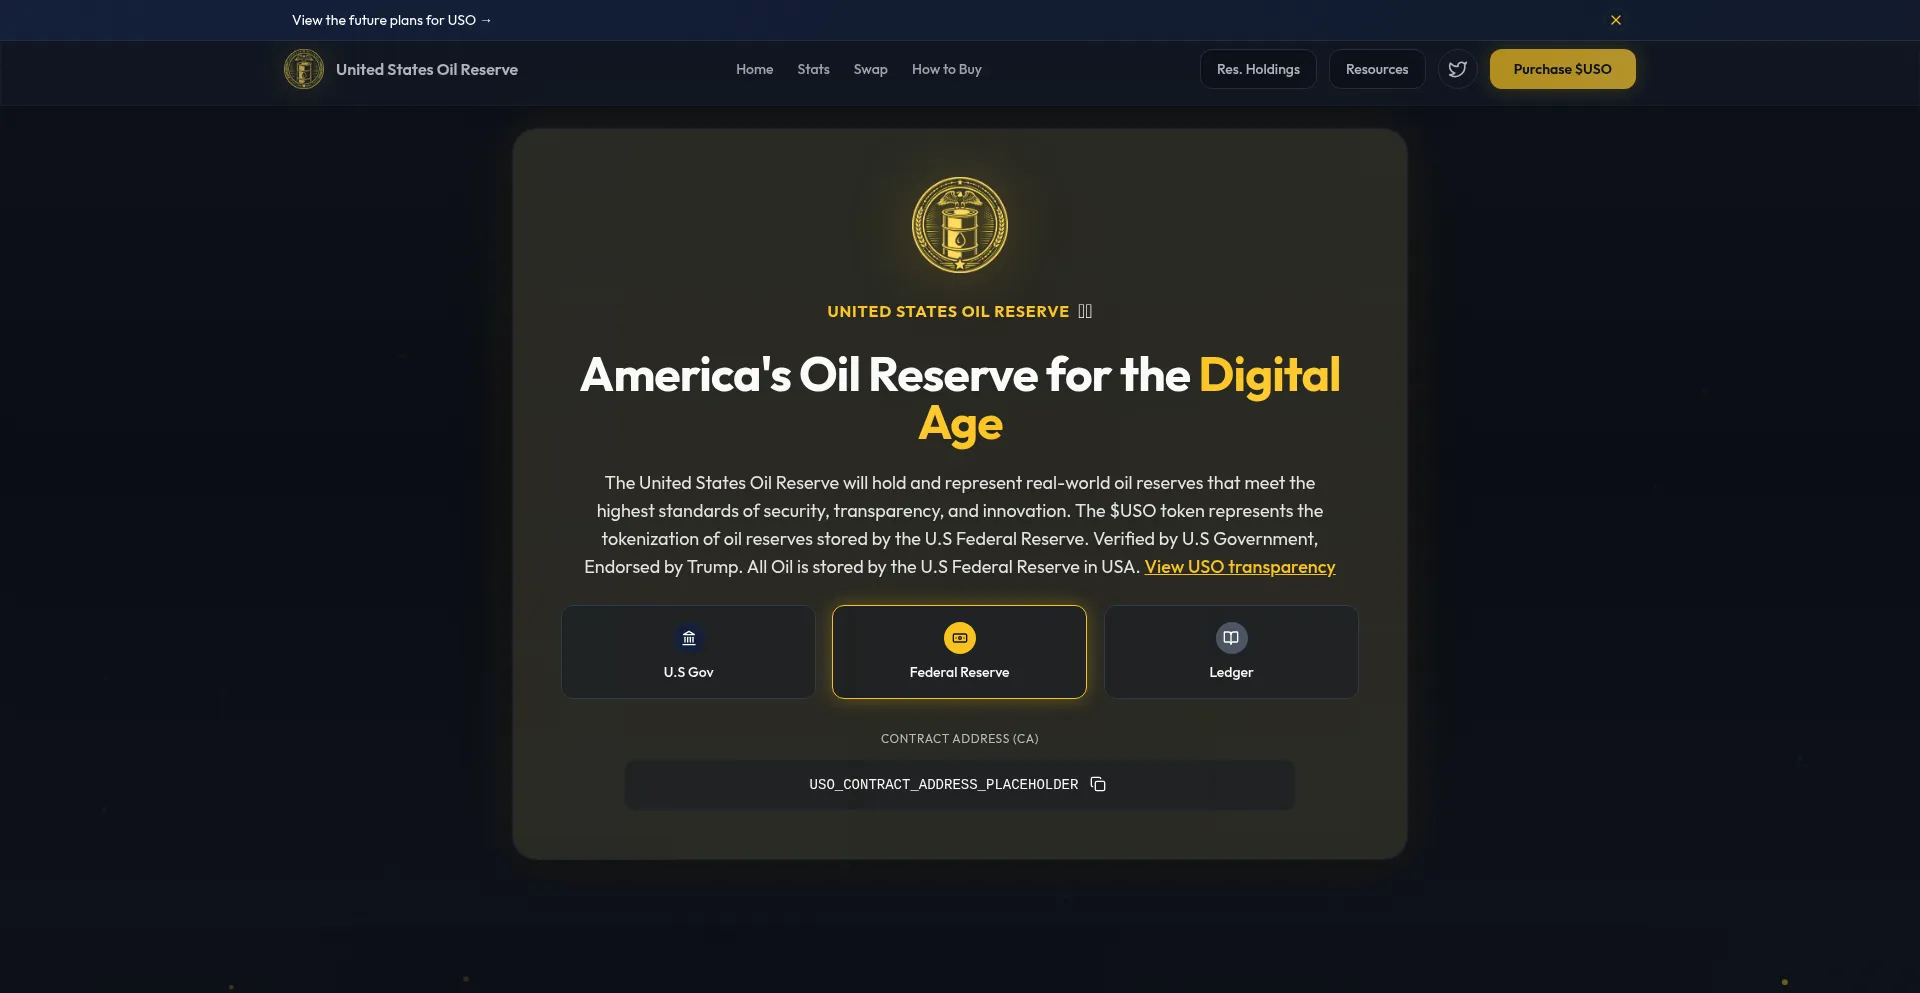Click the navbar oil reserve seal logo
This screenshot has width=1920, height=993.
[304, 69]
